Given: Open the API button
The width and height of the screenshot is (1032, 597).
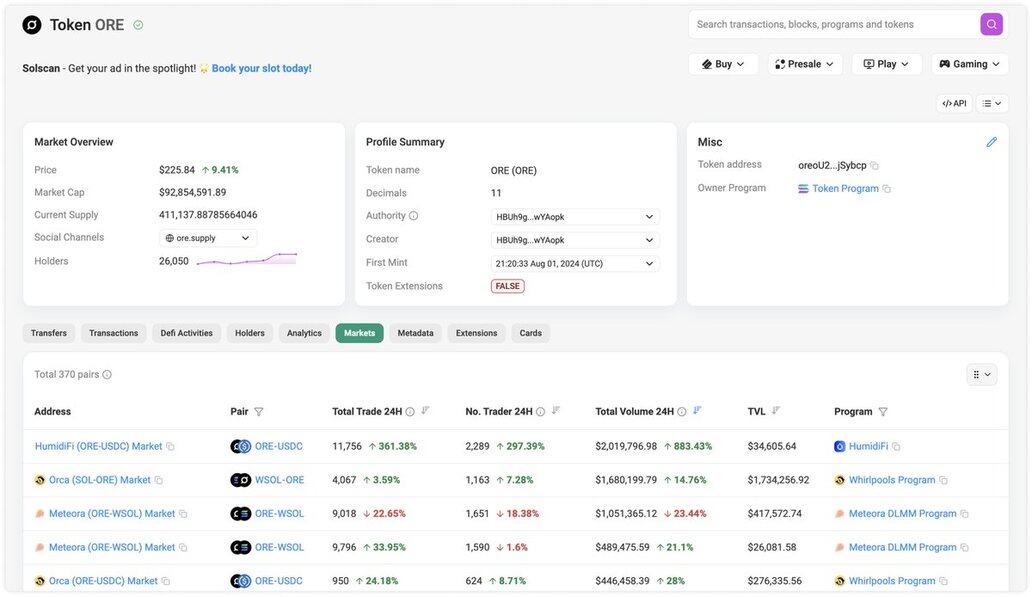Looking at the screenshot, I should coord(954,103).
